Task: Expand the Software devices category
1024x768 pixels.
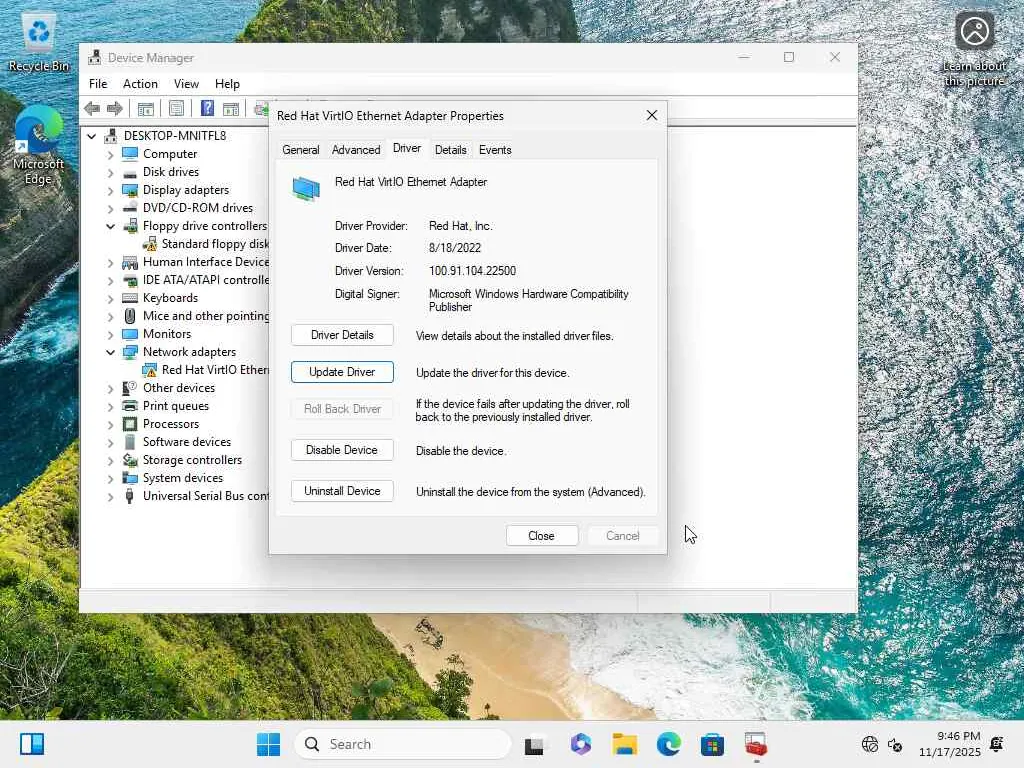Action: (110, 442)
